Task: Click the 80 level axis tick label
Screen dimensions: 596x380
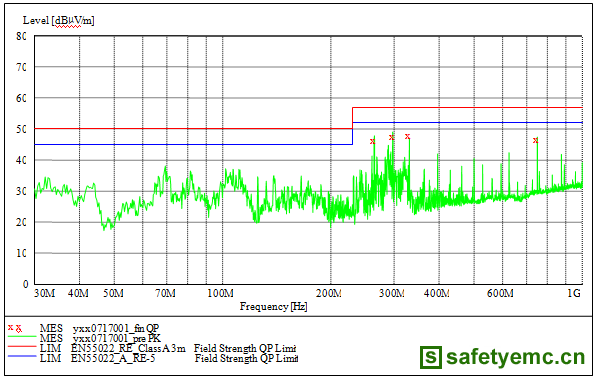Action: 21,36
